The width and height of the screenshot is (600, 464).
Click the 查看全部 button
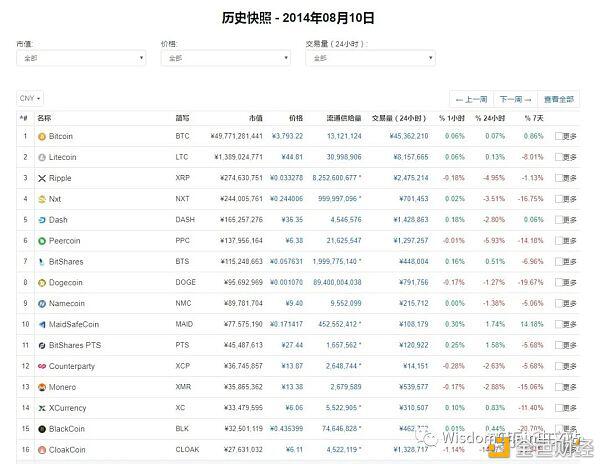coord(559,99)
